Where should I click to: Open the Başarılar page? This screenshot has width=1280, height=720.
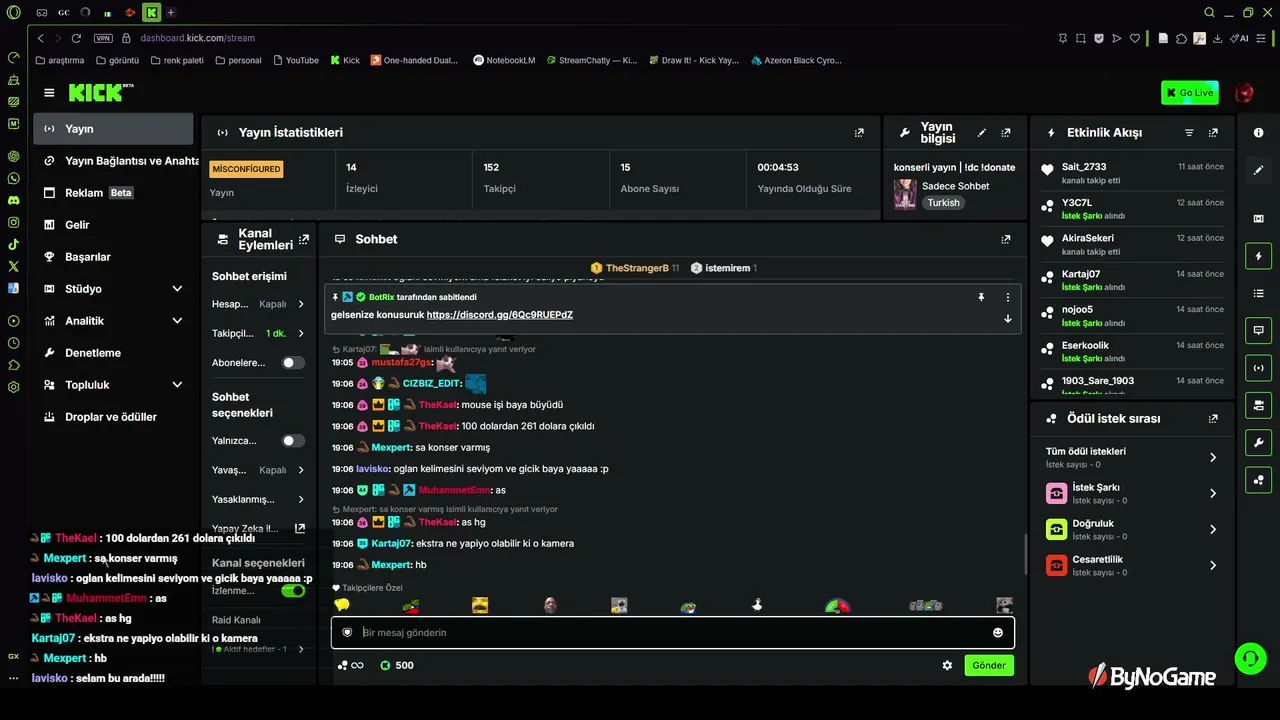[x=113, y=257]
